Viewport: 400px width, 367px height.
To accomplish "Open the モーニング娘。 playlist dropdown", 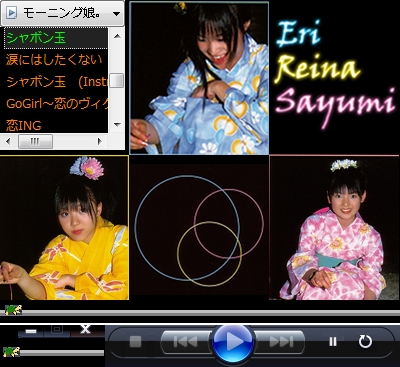I will [x=116, y=14].
